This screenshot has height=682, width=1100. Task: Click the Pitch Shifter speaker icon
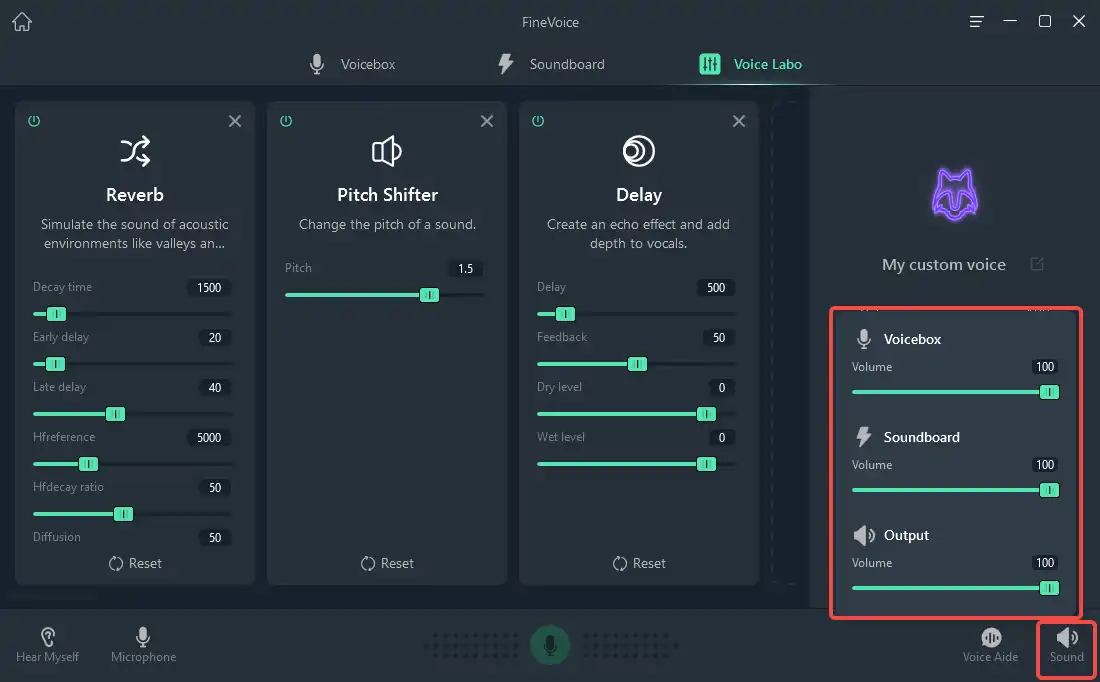click(387, 151)
